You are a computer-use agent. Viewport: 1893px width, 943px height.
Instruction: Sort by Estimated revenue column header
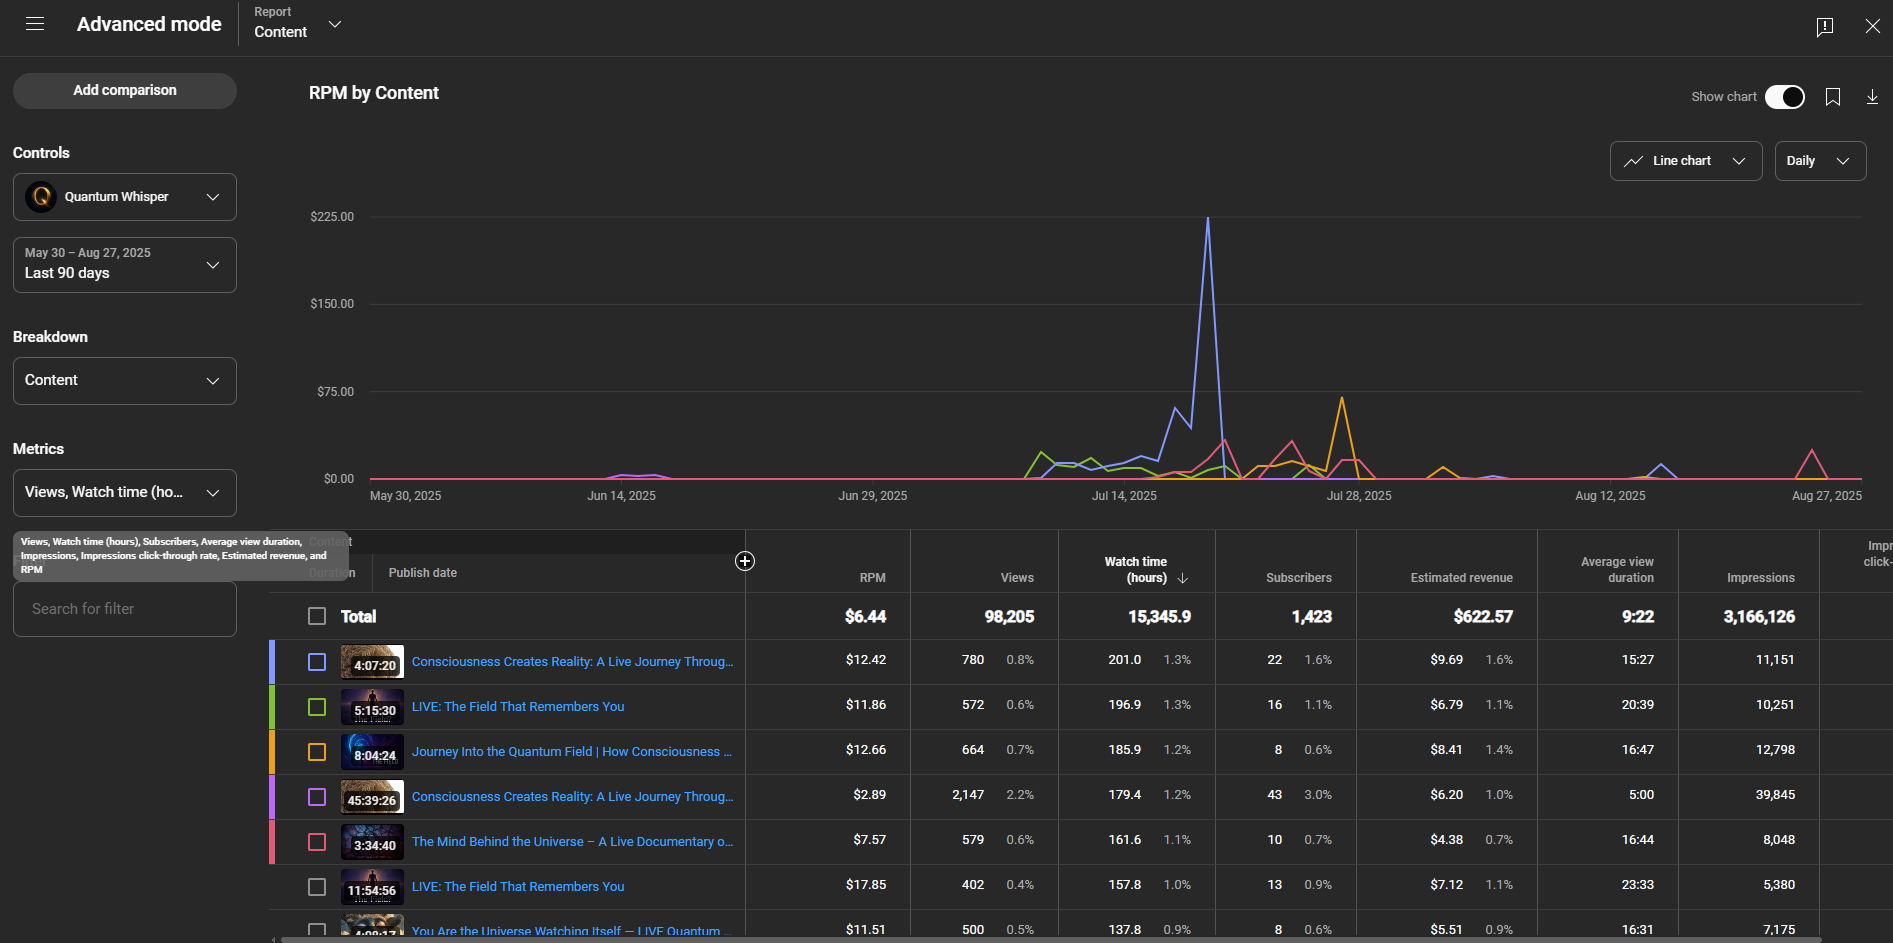click(1461, 578)
